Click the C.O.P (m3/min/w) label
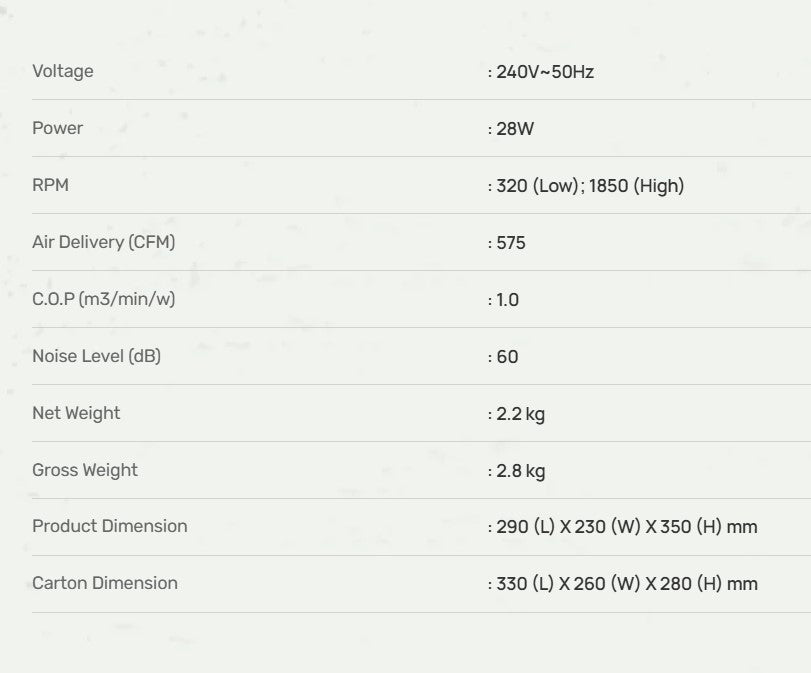 pyautogui.click(x=104, y=299)
